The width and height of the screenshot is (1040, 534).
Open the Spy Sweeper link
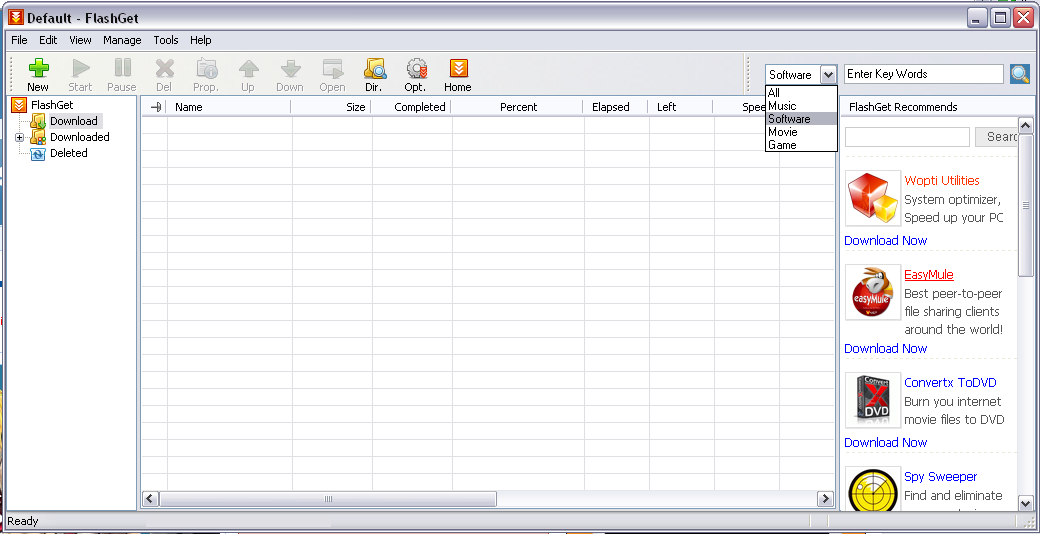click(941, 476)
